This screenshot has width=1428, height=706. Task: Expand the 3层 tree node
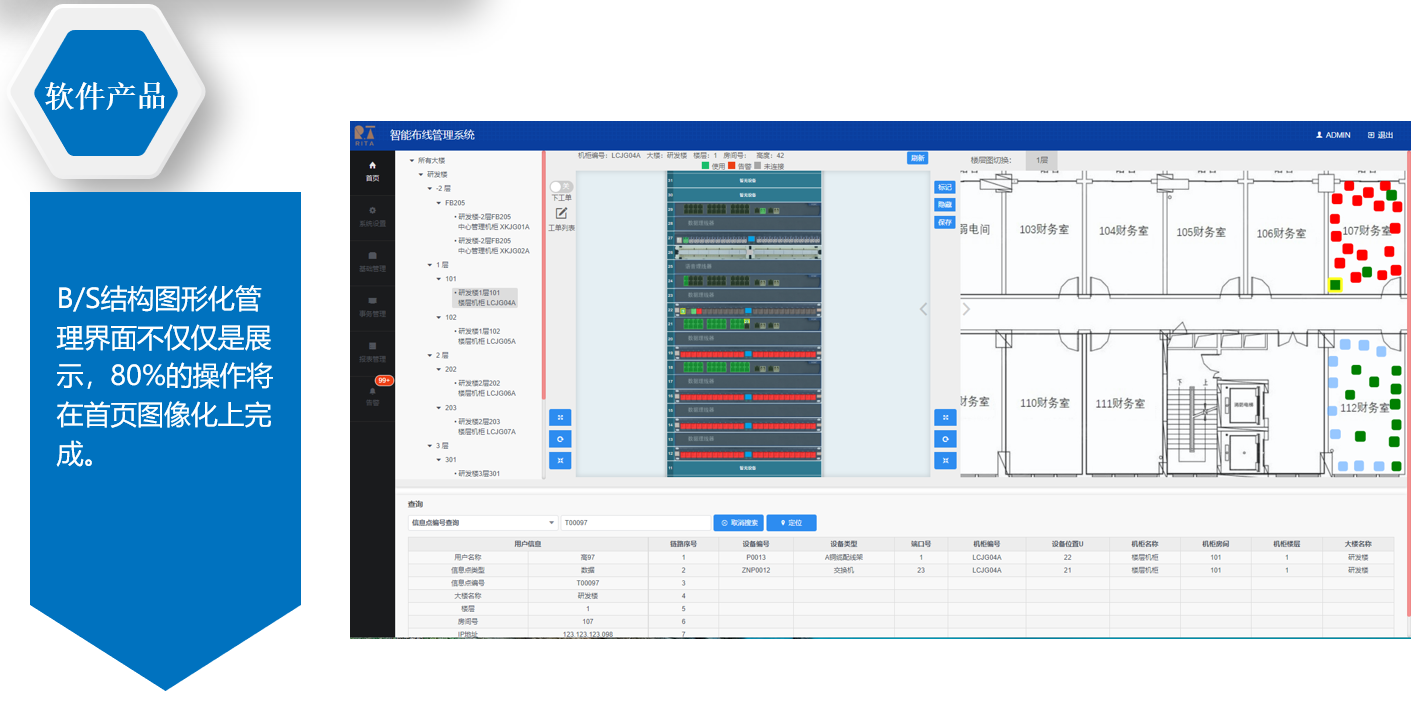click(429, 446)
